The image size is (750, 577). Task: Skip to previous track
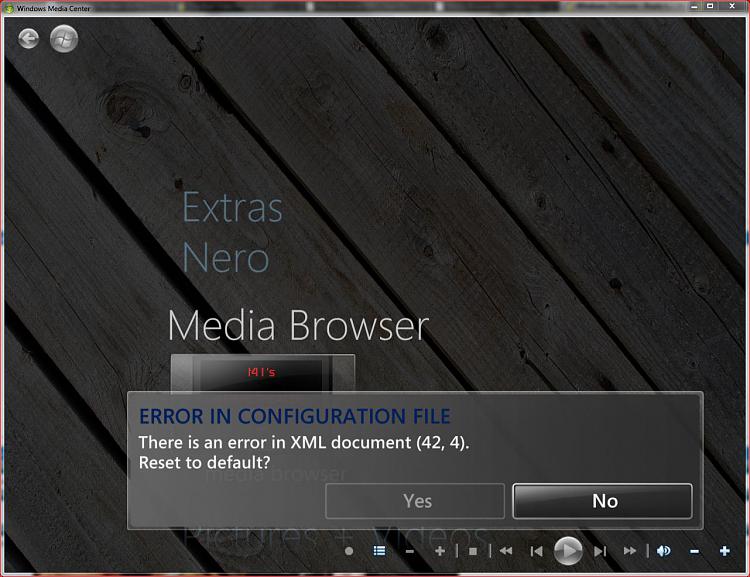tap(537, 551)
